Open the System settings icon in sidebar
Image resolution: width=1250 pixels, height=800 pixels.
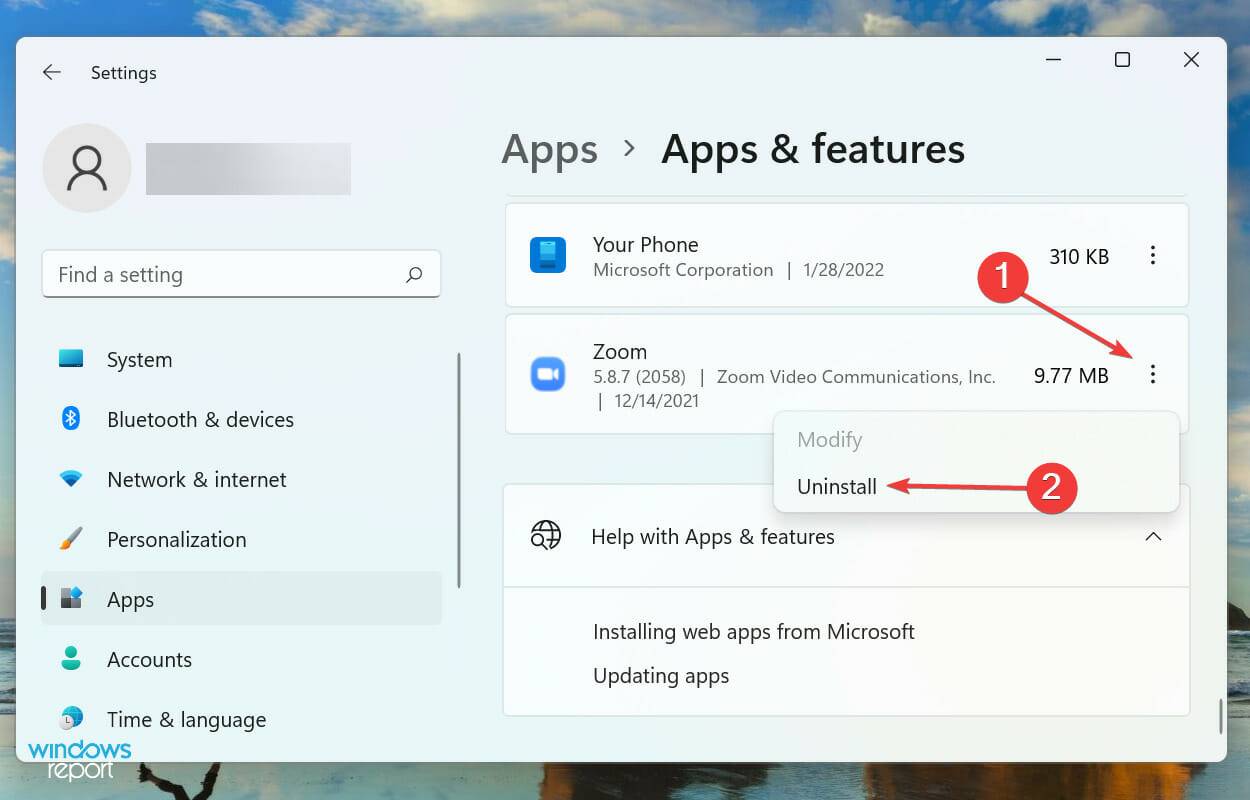[71, 359]
